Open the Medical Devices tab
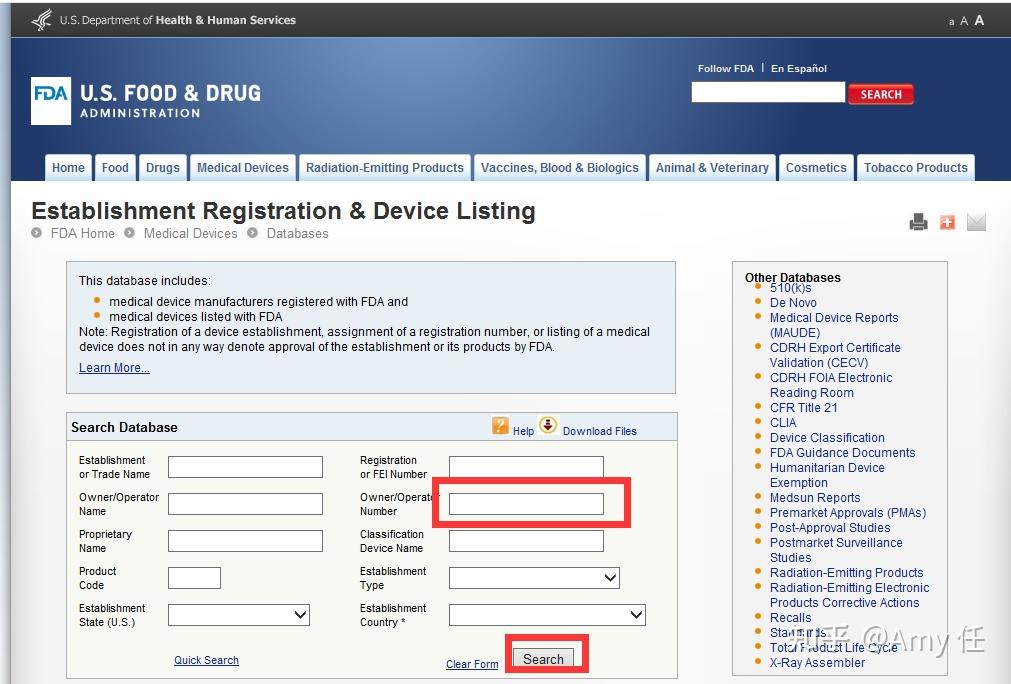Viewport: 1011px width, 684px height. pyautogui.click(x=242, y=168)
